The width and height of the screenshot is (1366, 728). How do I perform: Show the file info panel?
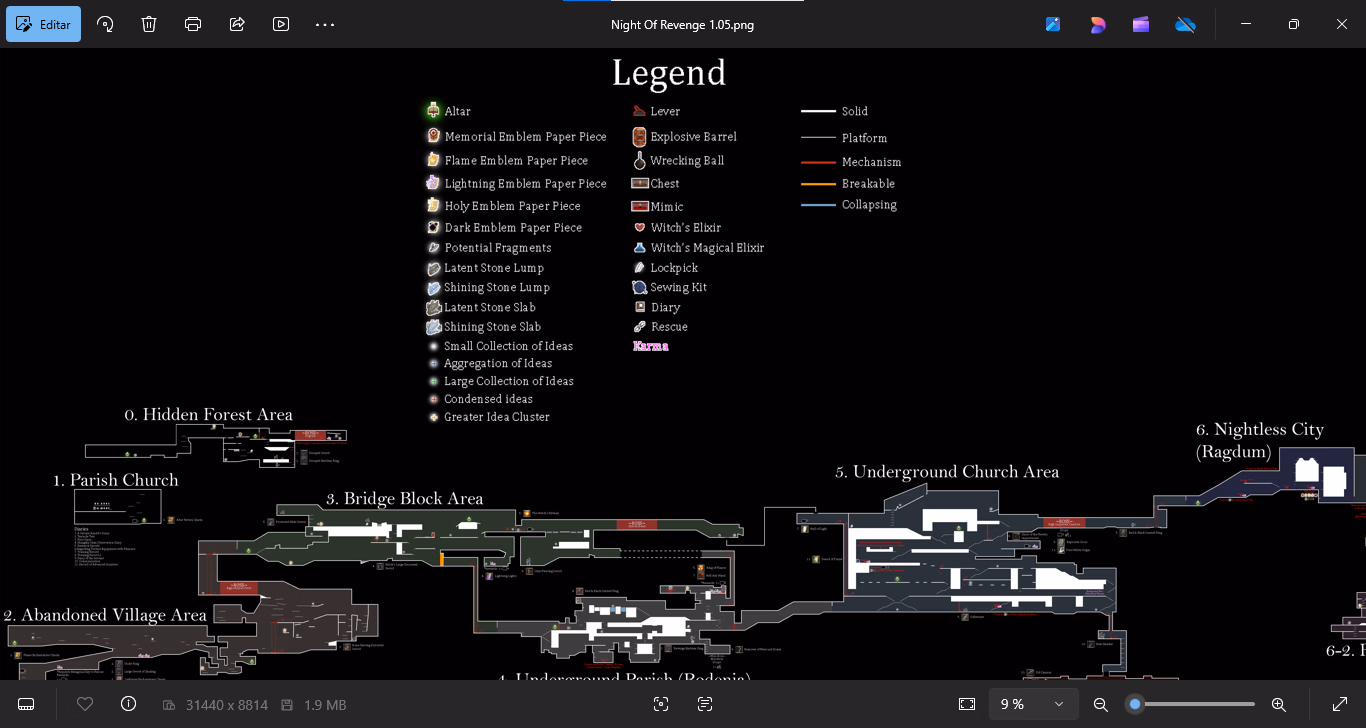click(128, 704)
